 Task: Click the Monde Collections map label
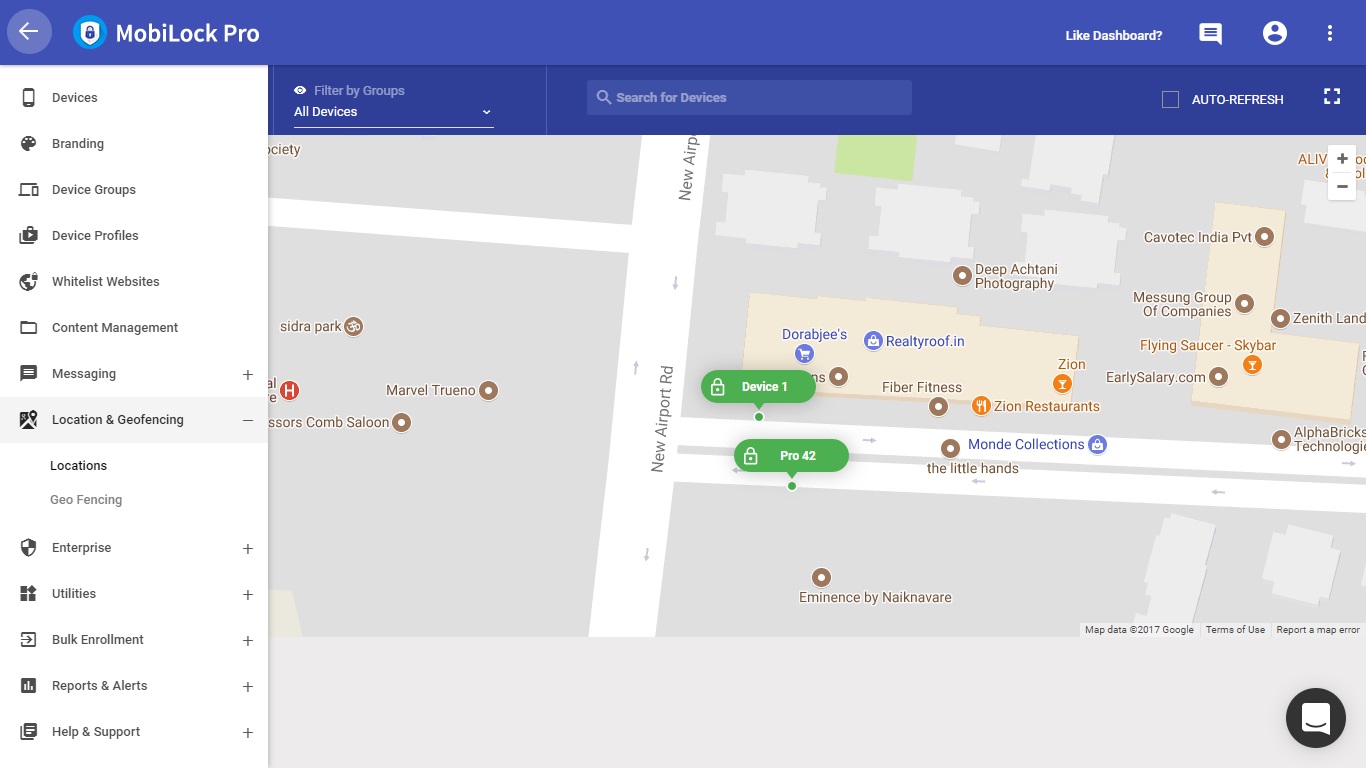point(1026,444)
